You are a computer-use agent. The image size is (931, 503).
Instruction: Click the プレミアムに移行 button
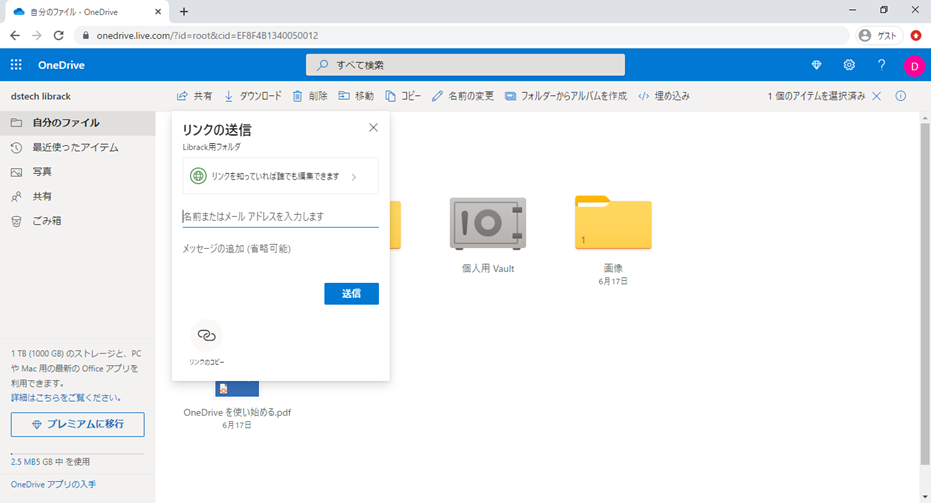pyautogui.click(x=77, y=425)
